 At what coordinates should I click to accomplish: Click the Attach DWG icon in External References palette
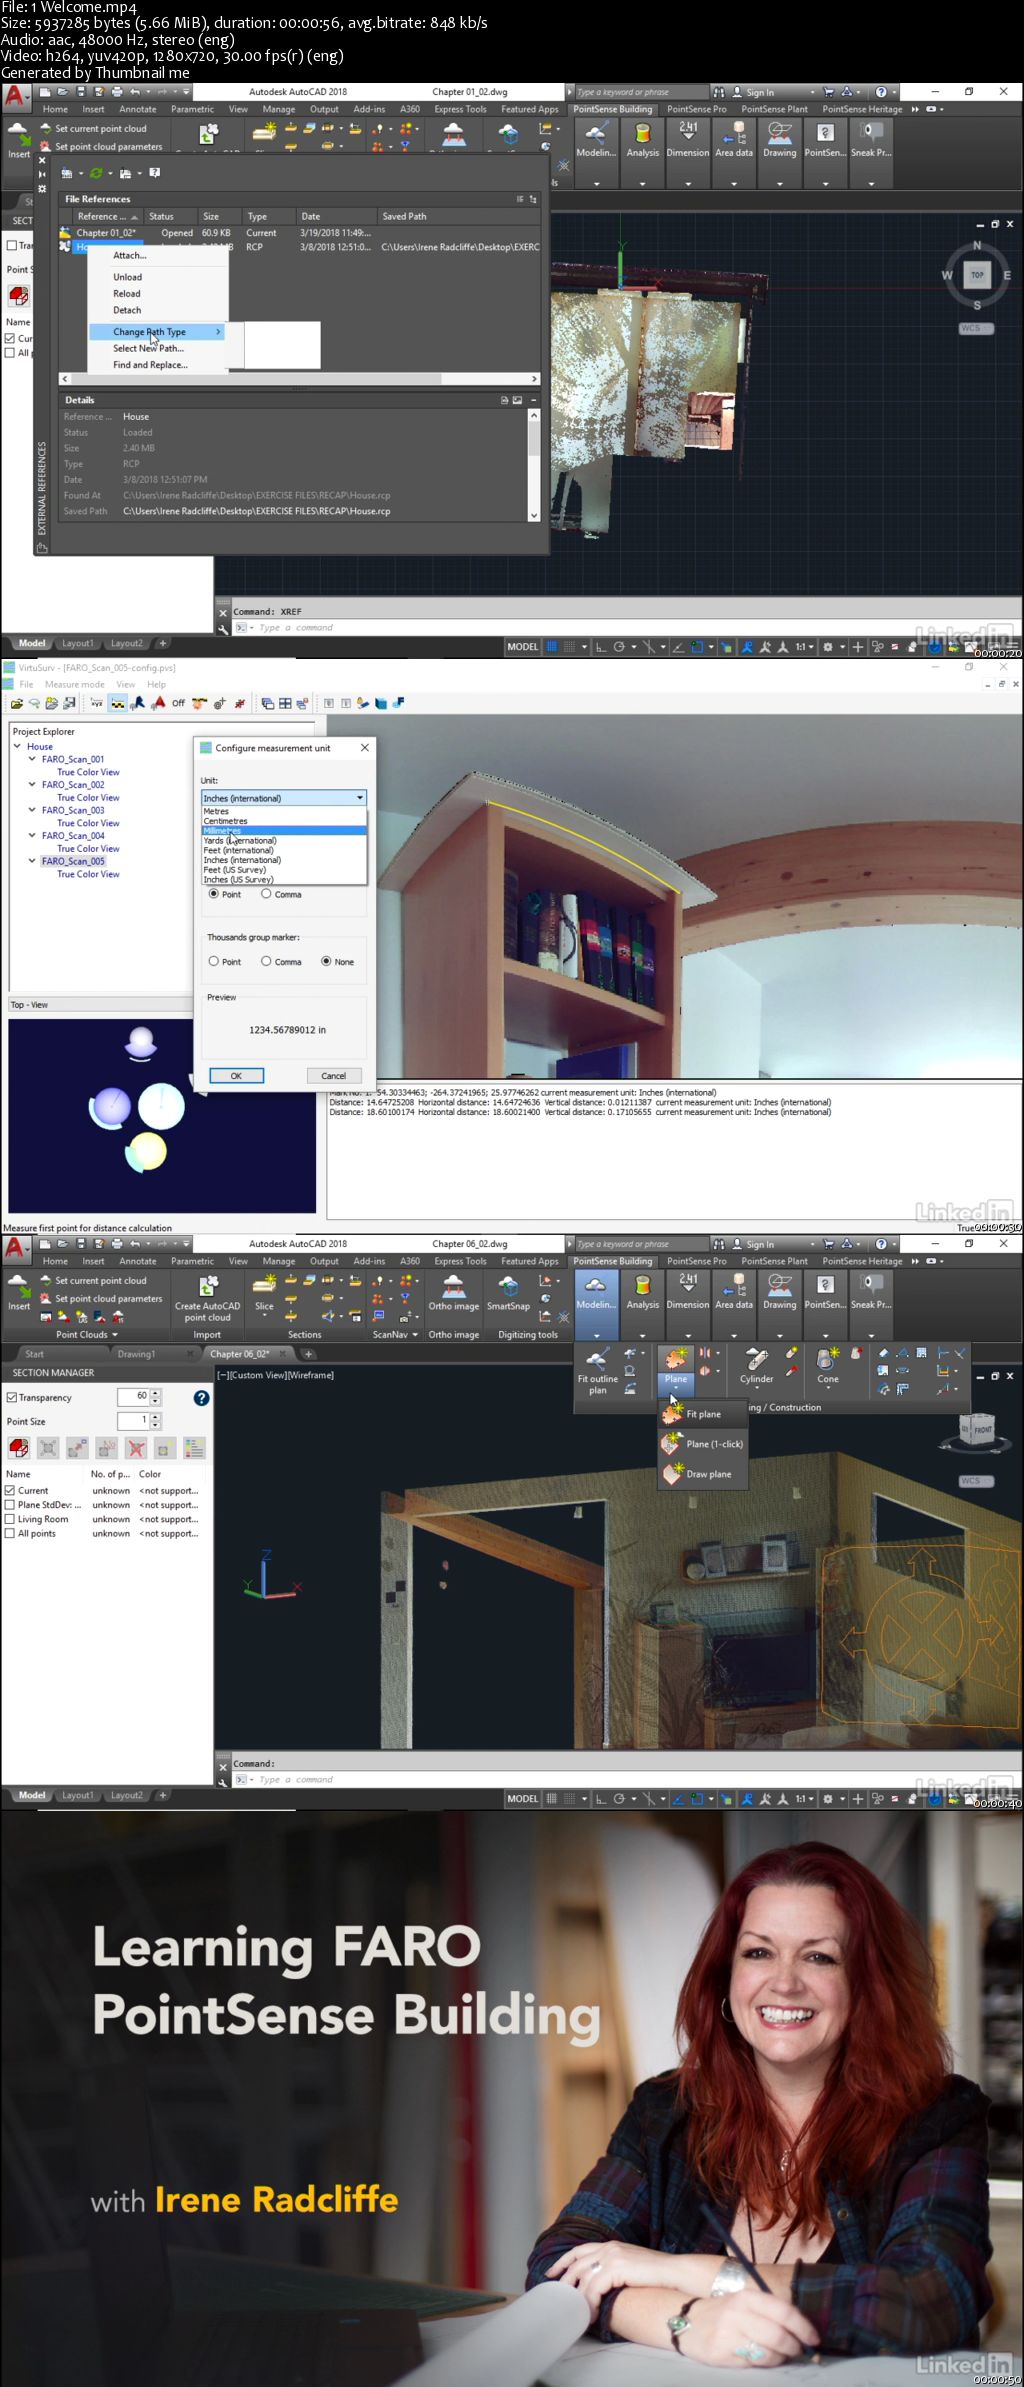point(67,173)
